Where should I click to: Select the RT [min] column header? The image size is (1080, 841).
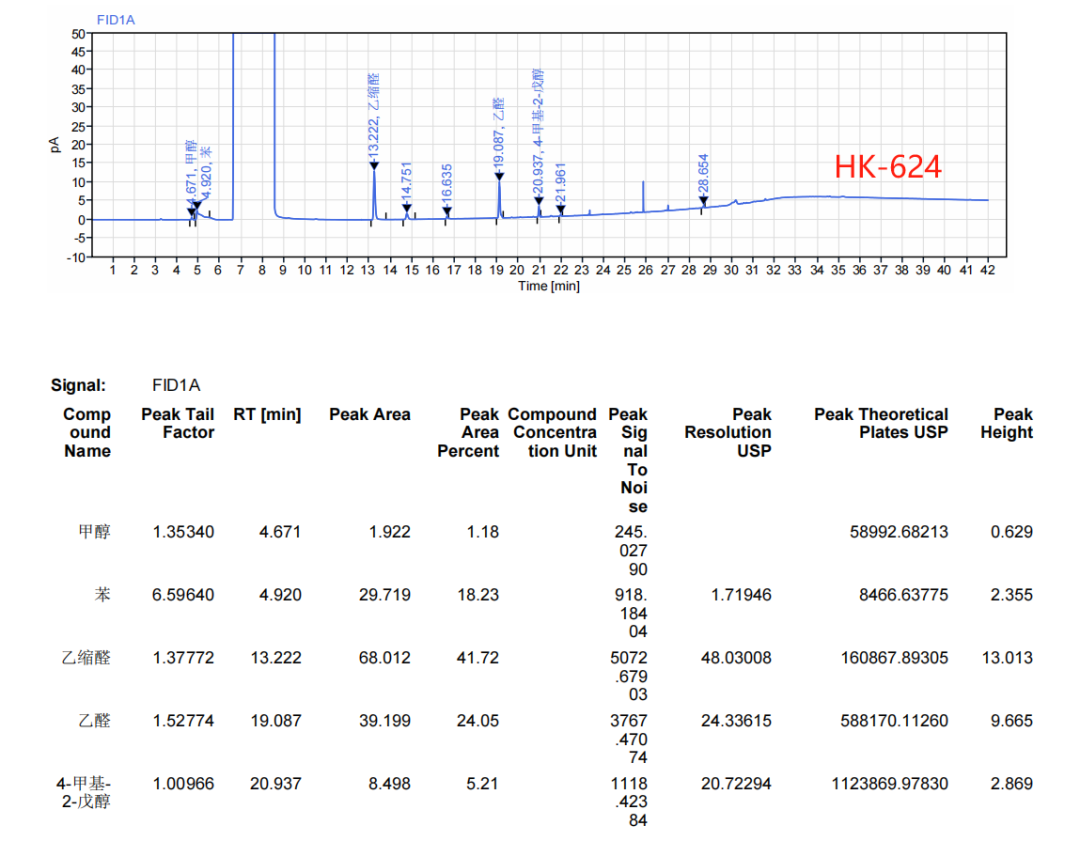point(267,414)
